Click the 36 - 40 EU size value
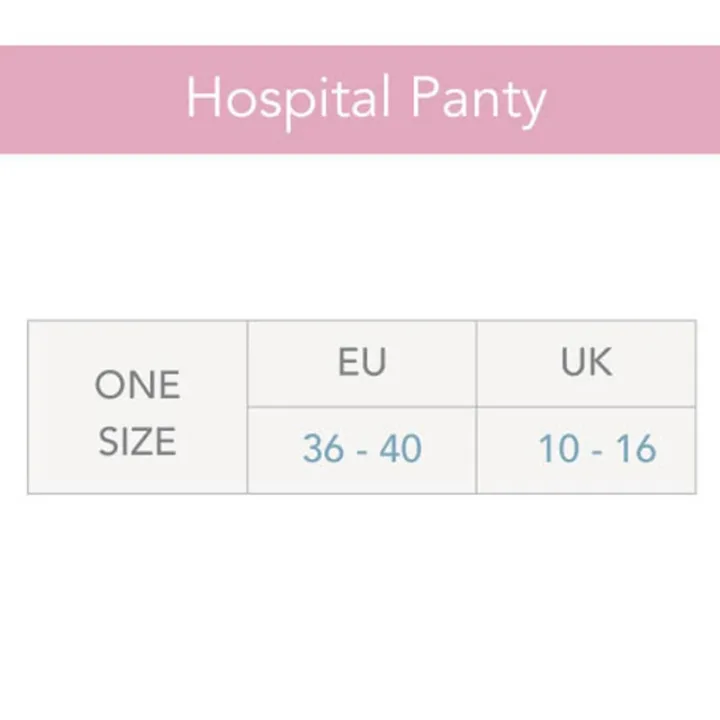The width and height of the screenshot is (720, 720). click(362, 449)
